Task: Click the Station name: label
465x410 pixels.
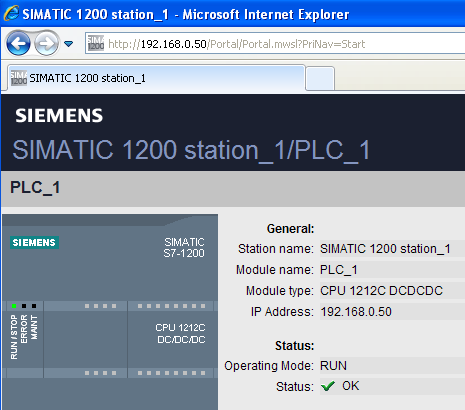Action: tap(276, 249)
